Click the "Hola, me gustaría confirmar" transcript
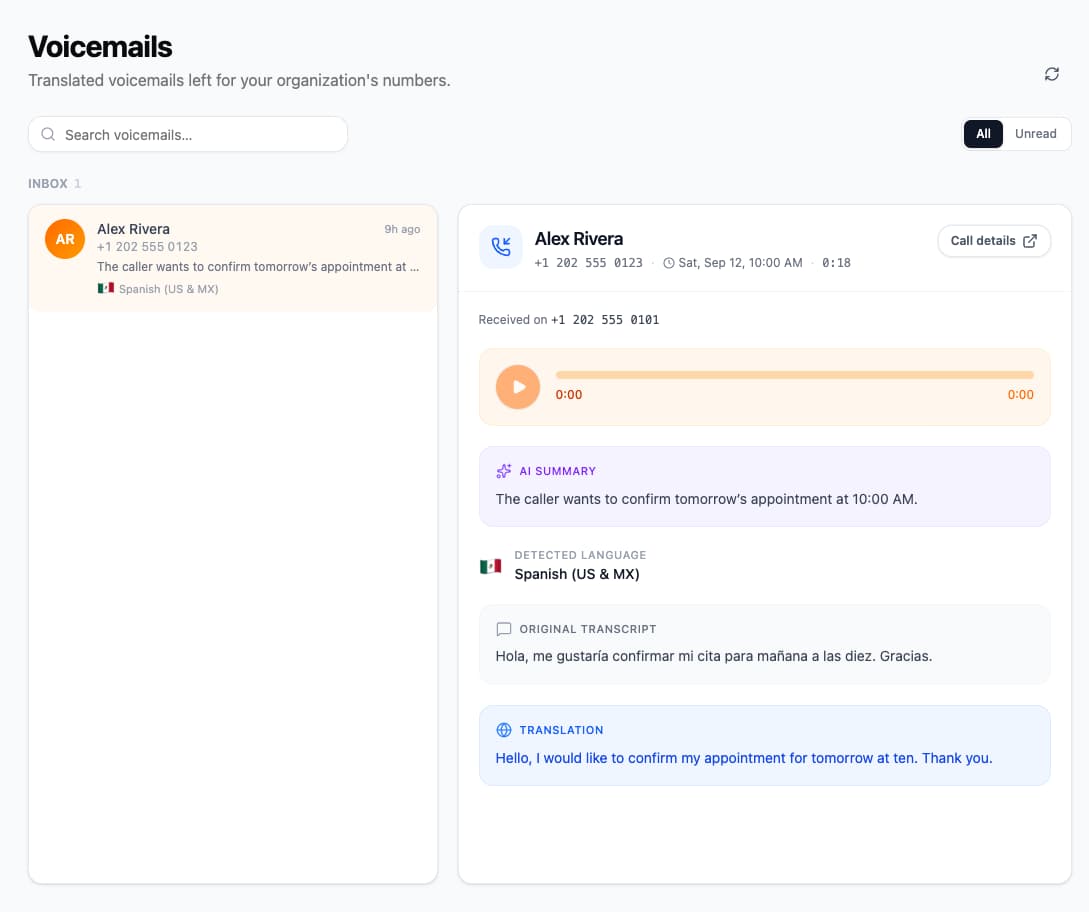Image resolution: width=1089 pixels, height=912 pixels. [713, 656]
